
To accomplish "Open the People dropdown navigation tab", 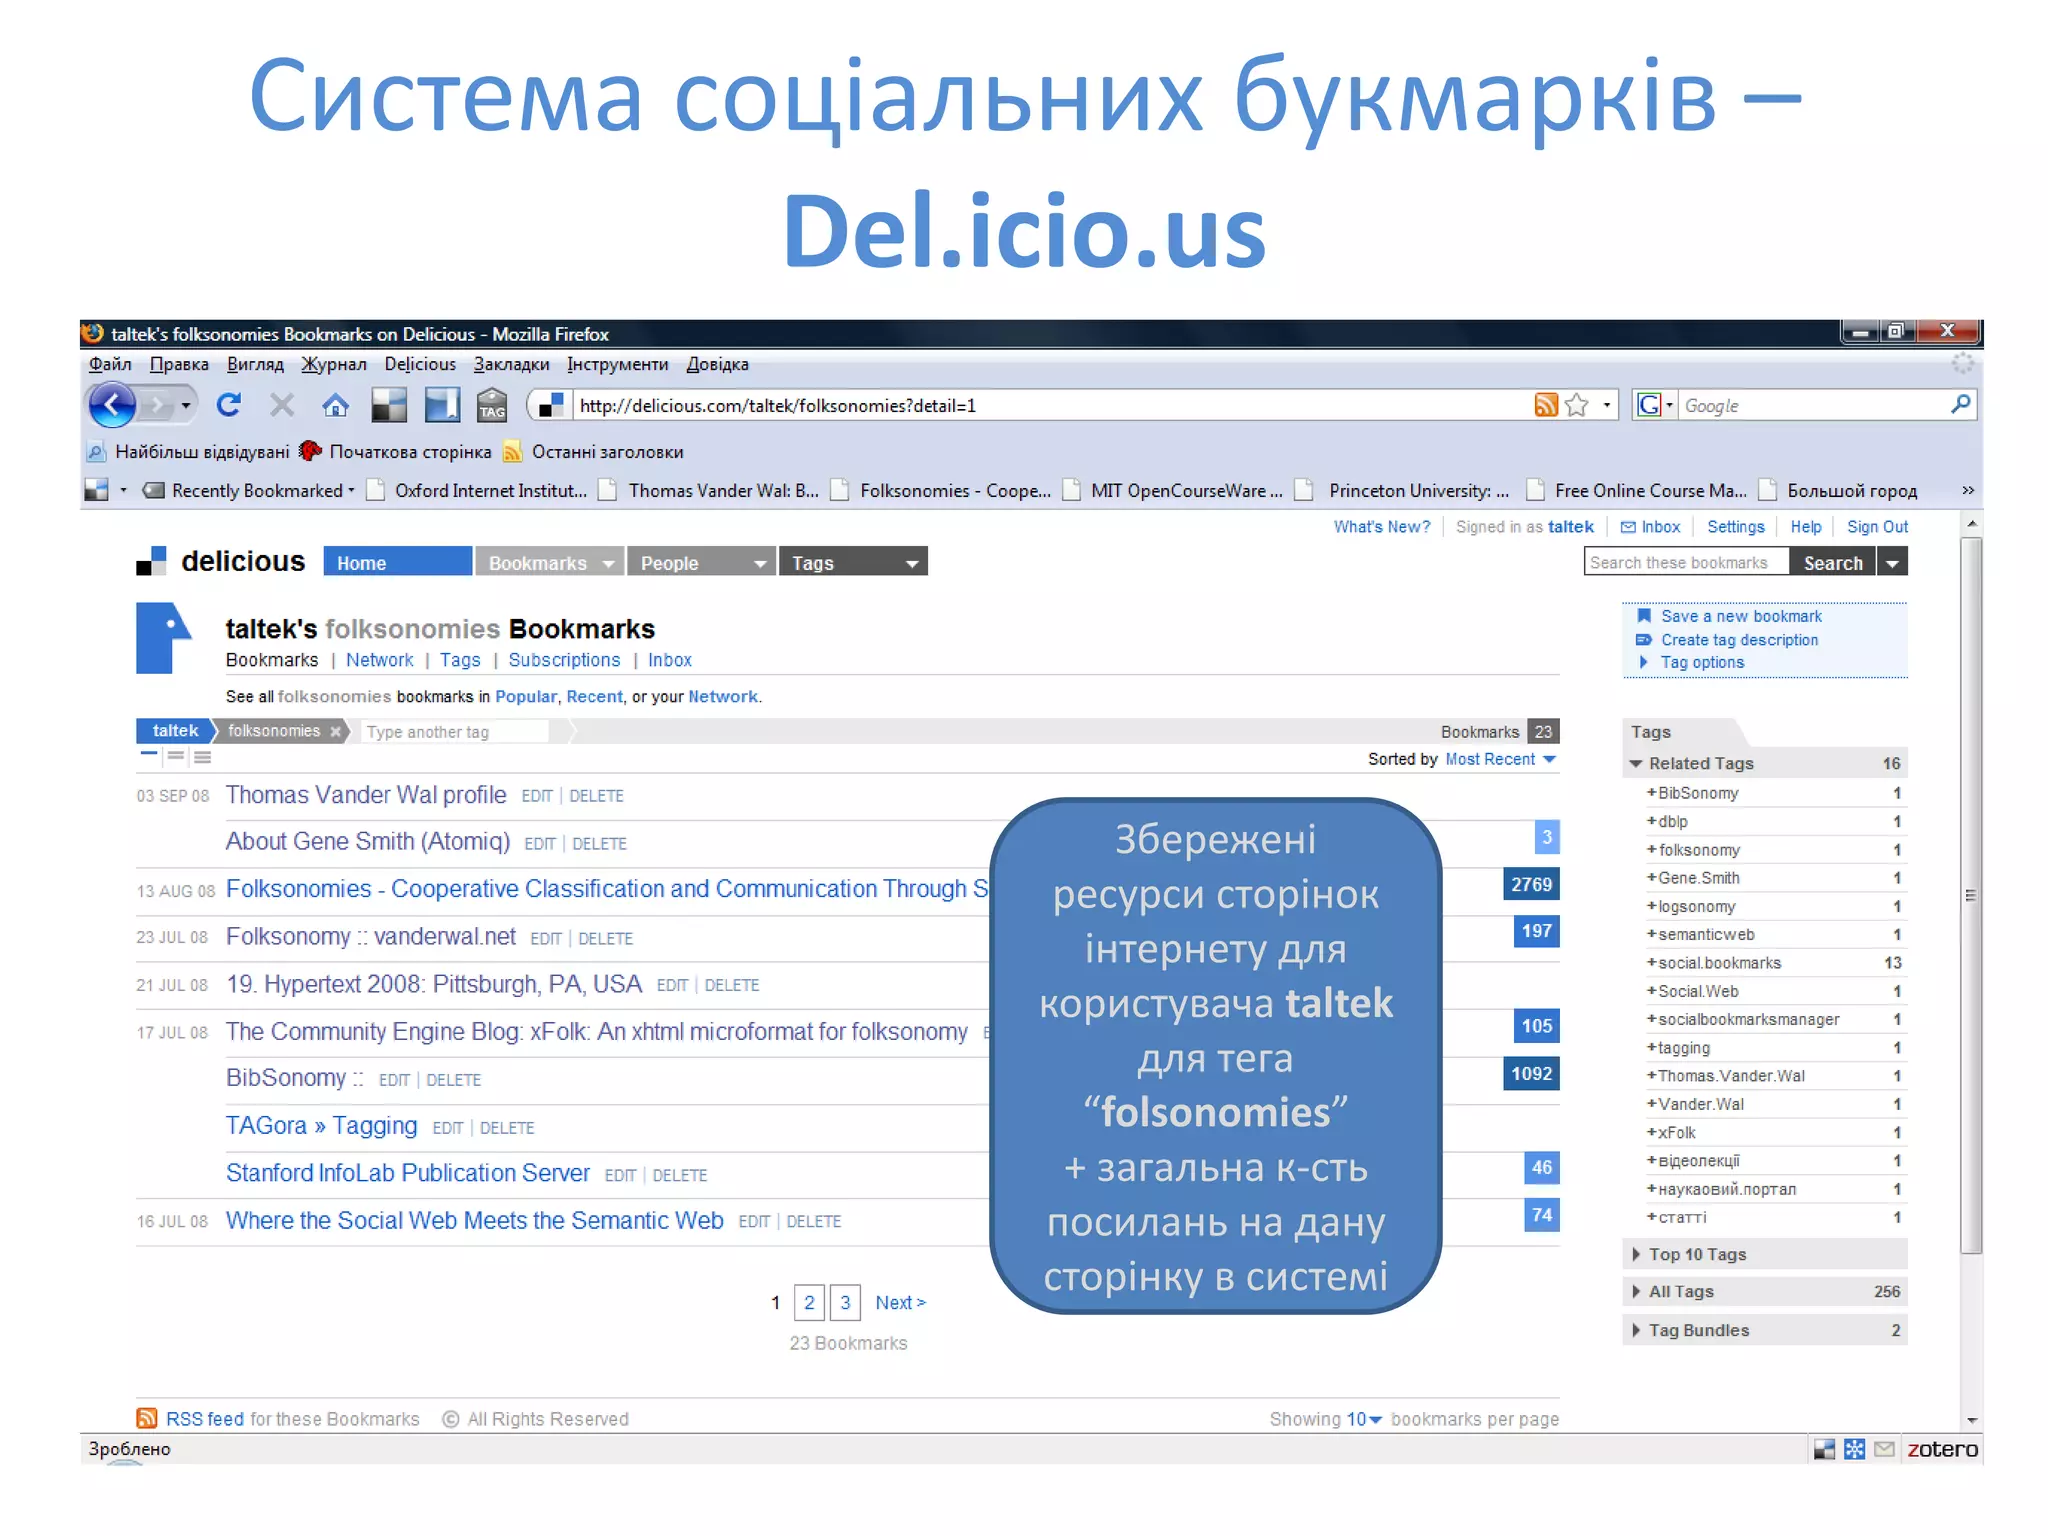I will point(702,562).
